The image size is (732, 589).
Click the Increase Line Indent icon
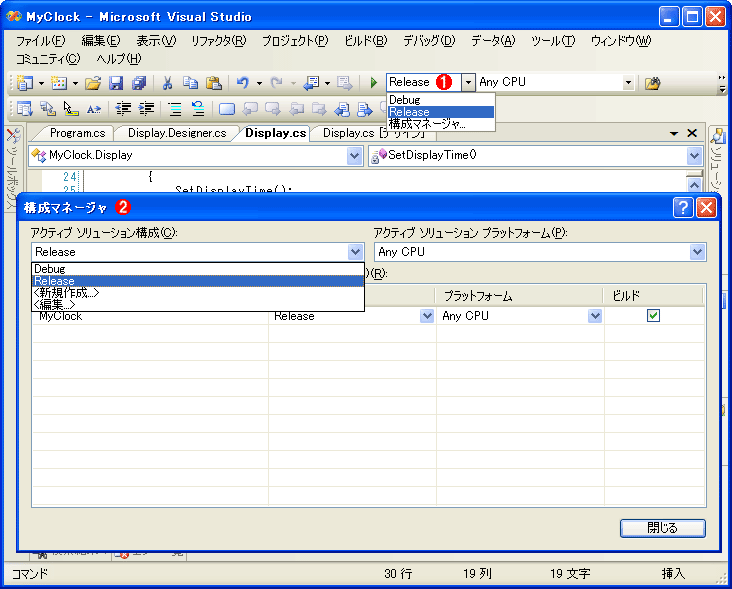[146, 109]
